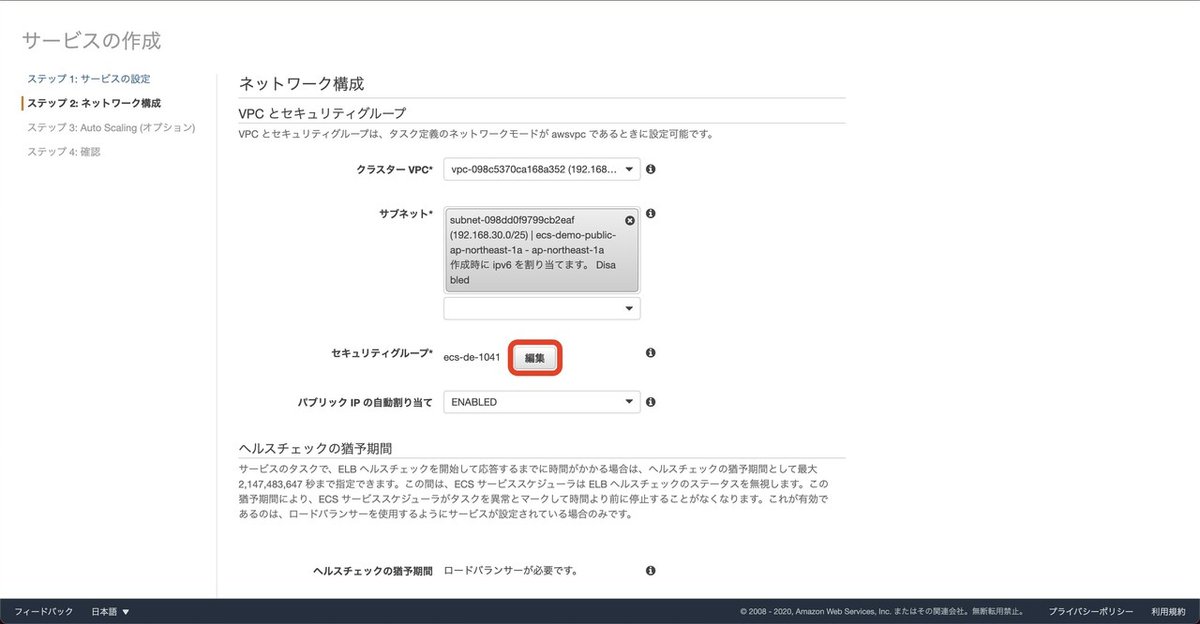Select ステップ 4: 確認 in sidebar

coord(64,152)
